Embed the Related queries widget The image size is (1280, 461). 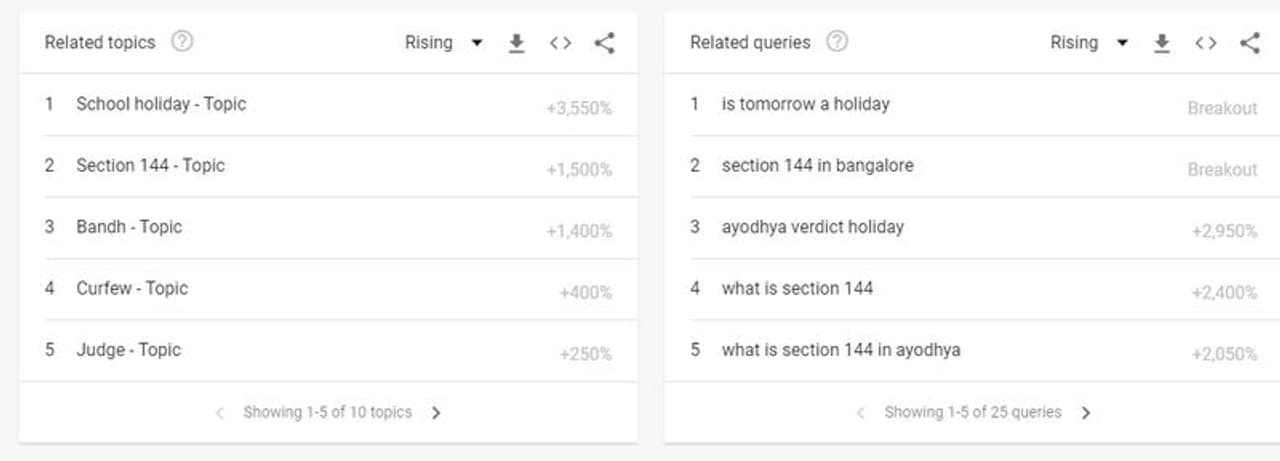(1205, 43)
